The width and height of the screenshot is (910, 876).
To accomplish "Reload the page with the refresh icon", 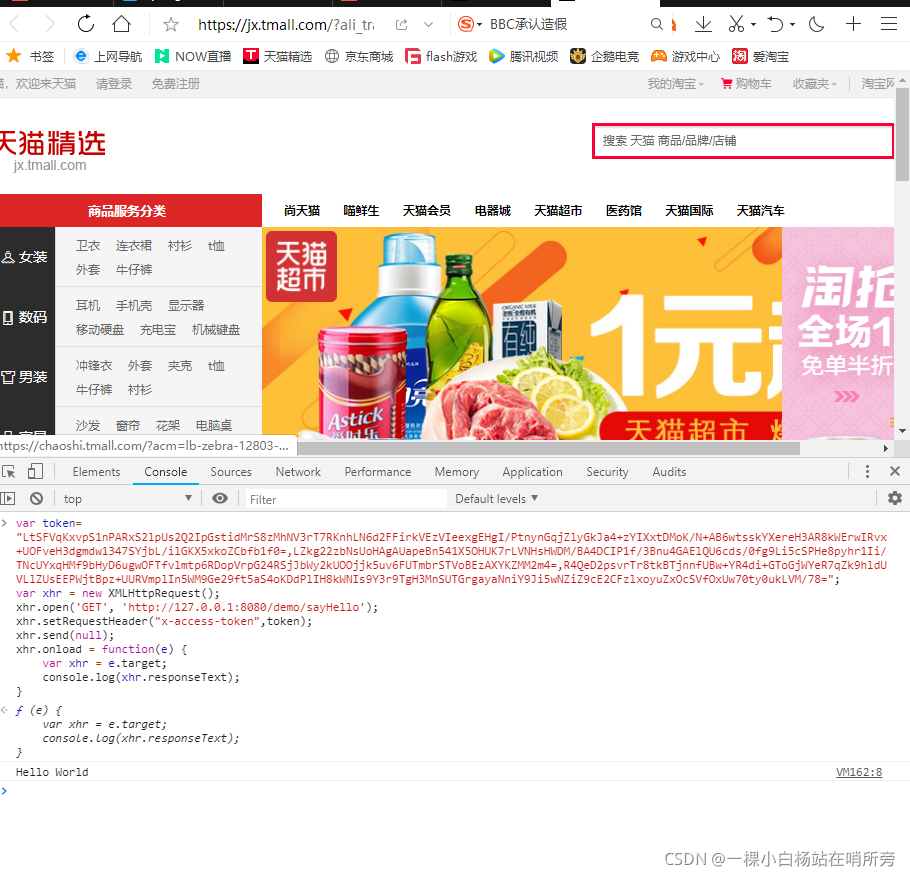I will point(86,24).
